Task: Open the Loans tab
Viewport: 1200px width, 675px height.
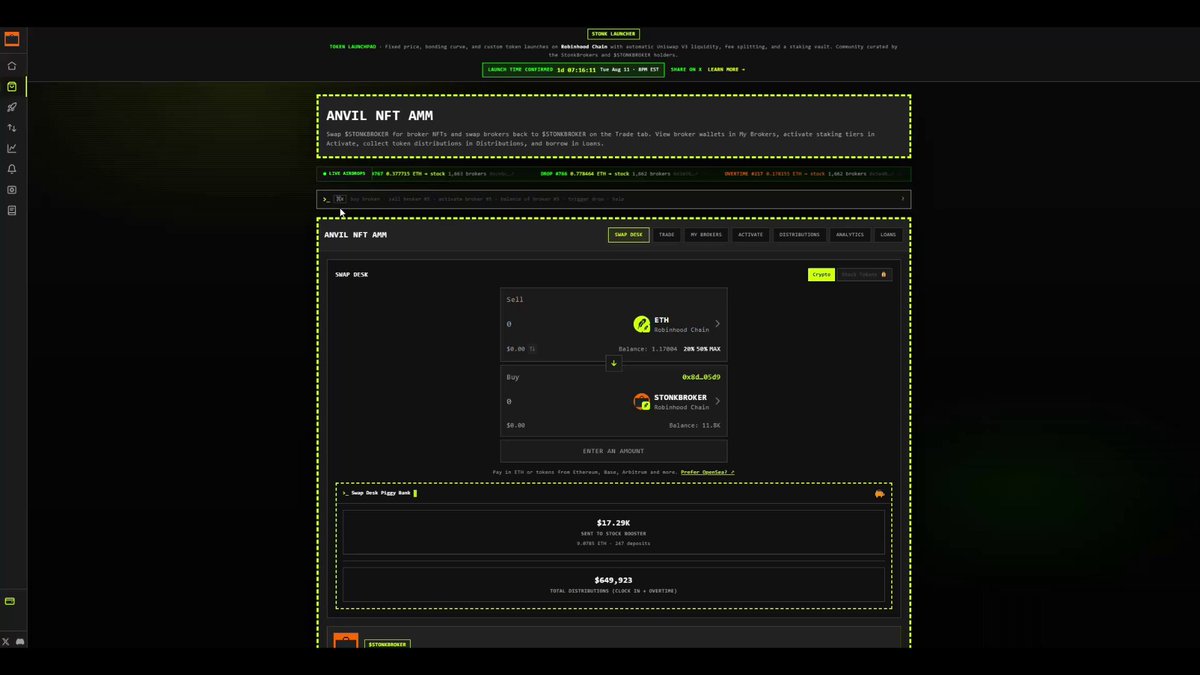Action: coord(888,235)
